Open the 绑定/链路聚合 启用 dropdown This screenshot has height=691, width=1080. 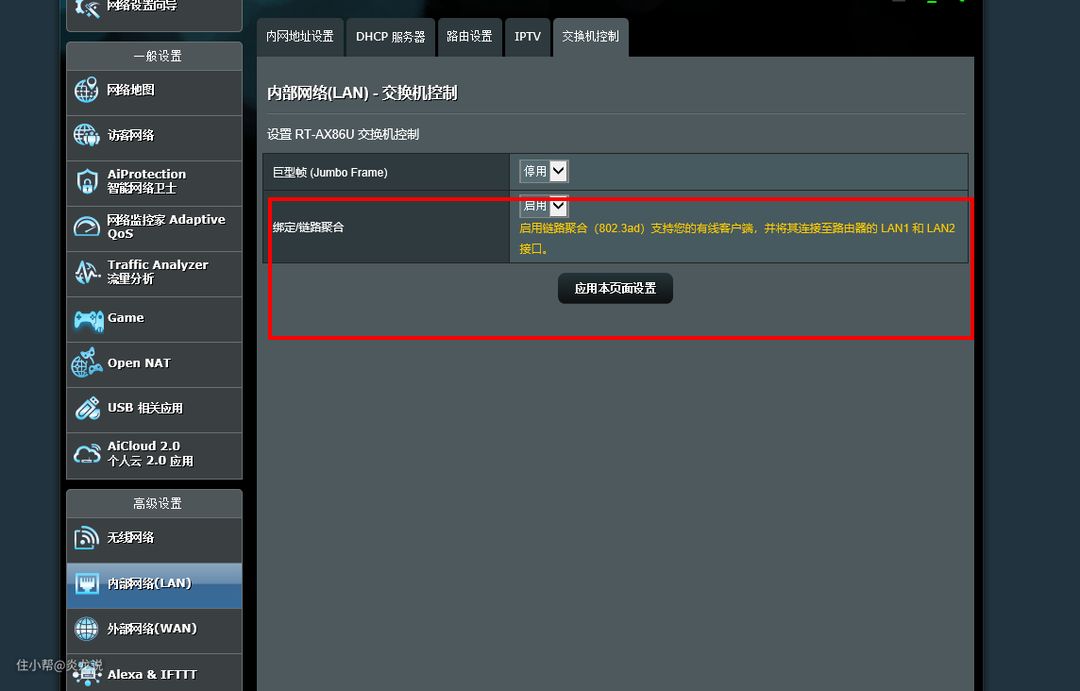[544, 206]
